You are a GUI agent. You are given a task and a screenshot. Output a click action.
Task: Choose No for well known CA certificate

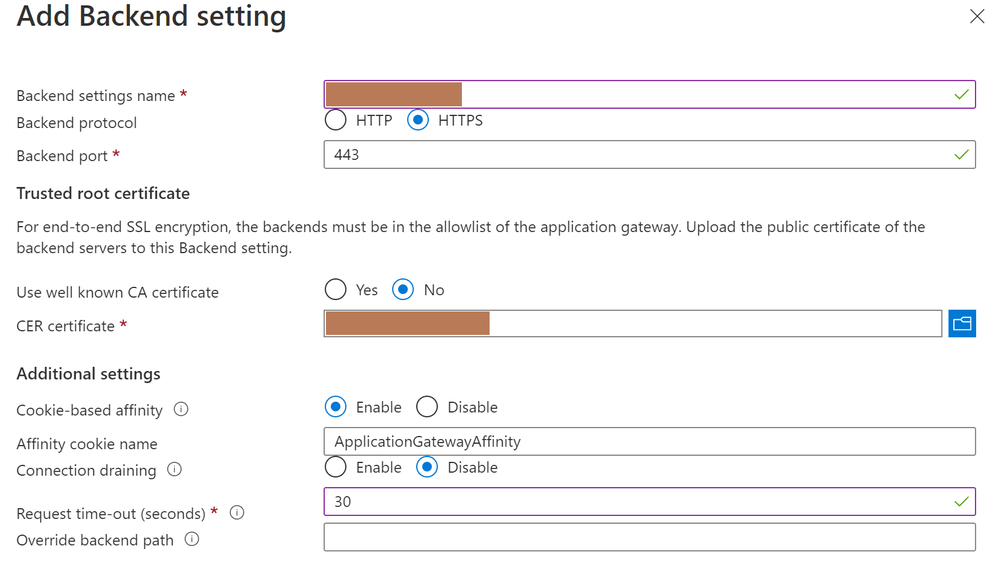[x=403, y=290]
